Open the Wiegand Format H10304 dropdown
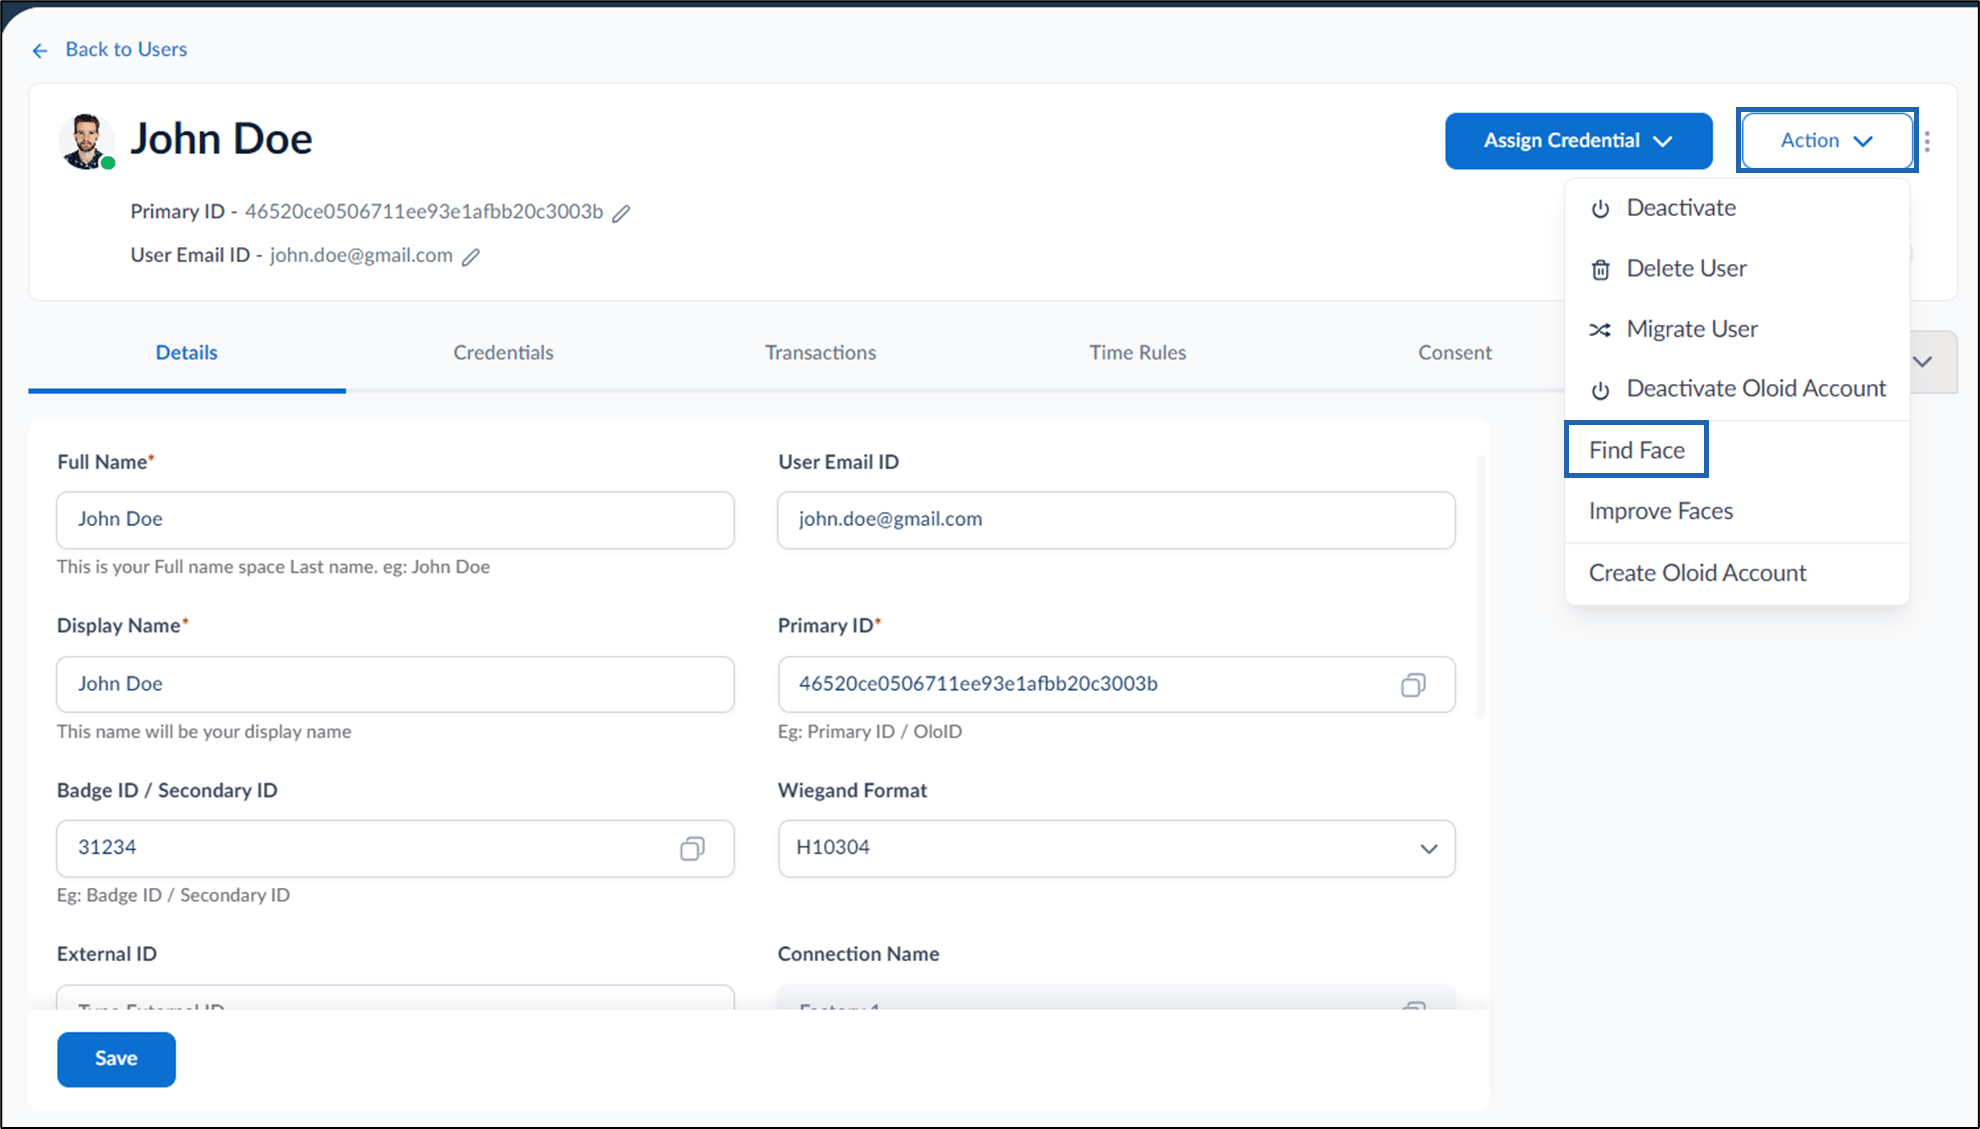The height and width of the screenshot is (1129, 1980). 1116,849
